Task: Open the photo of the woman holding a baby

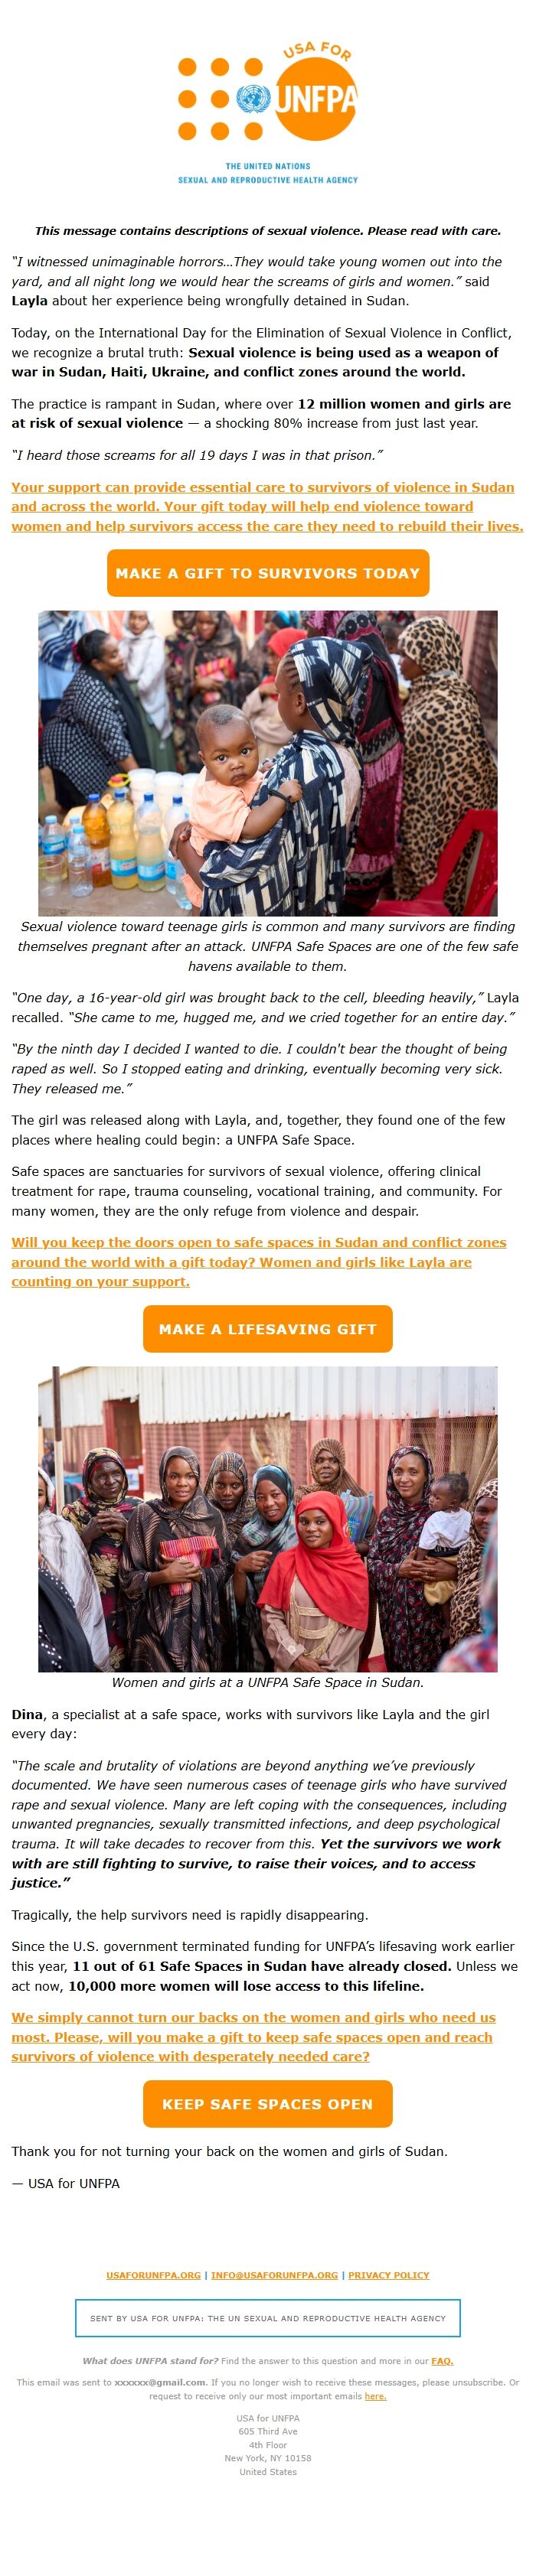Action: 268,763
